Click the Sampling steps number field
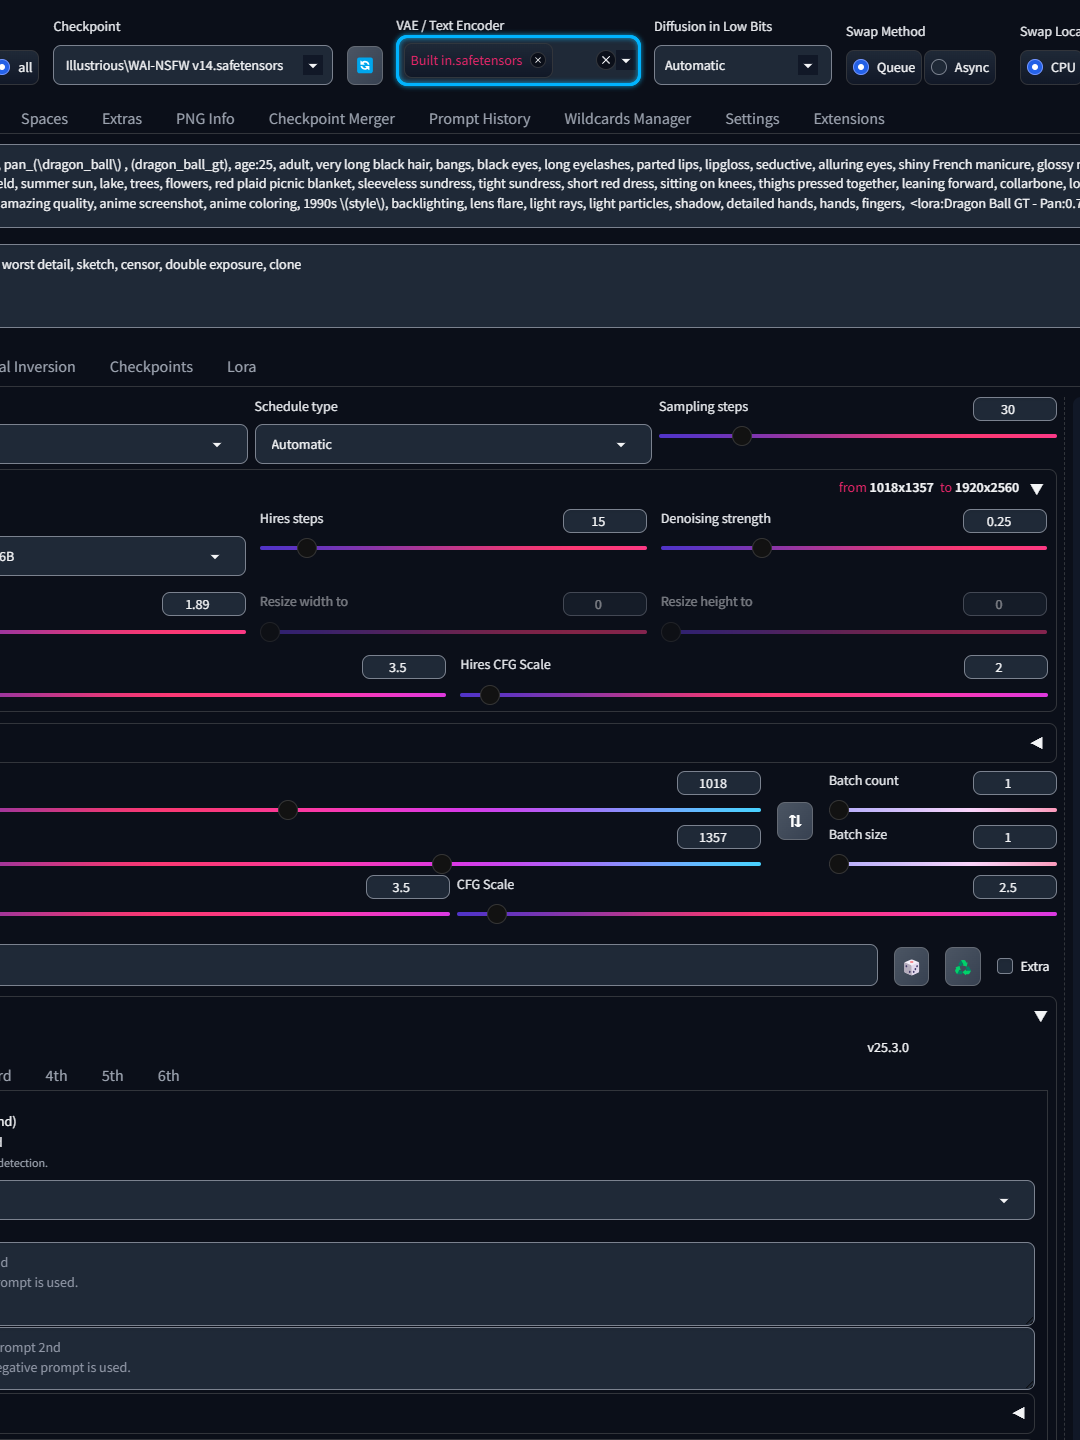 [1014, 409]
